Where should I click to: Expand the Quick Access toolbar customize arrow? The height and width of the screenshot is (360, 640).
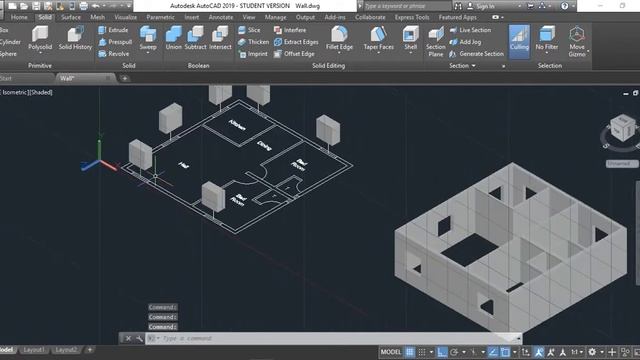129,6
